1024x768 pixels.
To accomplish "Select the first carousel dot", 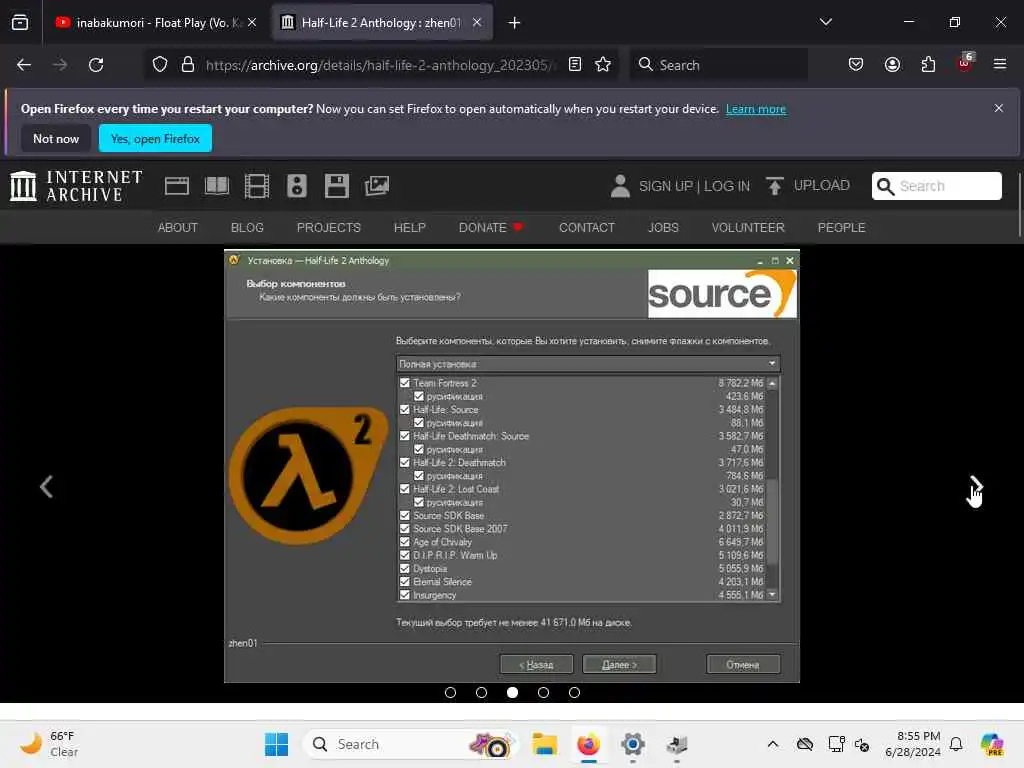I will pos(450,692).
